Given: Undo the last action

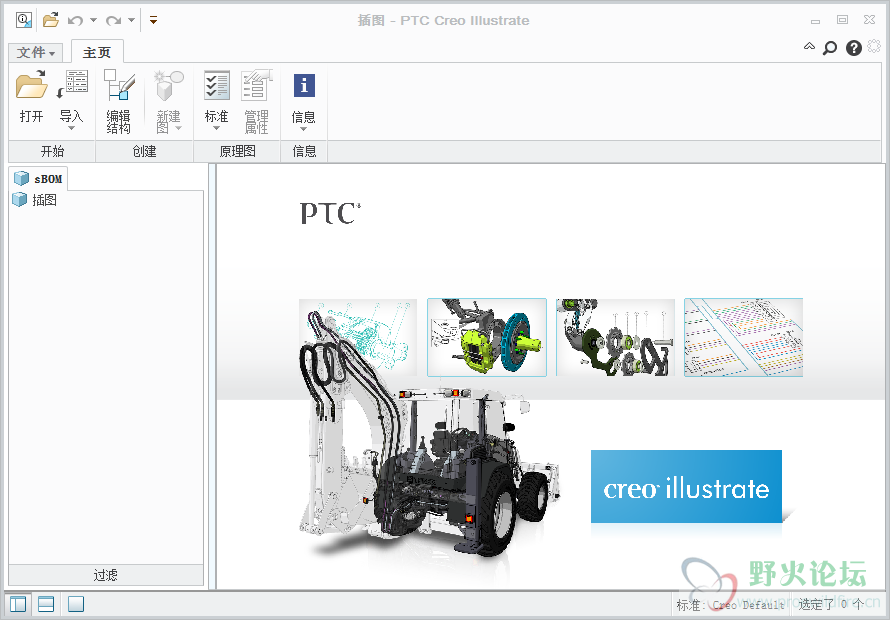Looking at the screenshot, I should point(75,21).
